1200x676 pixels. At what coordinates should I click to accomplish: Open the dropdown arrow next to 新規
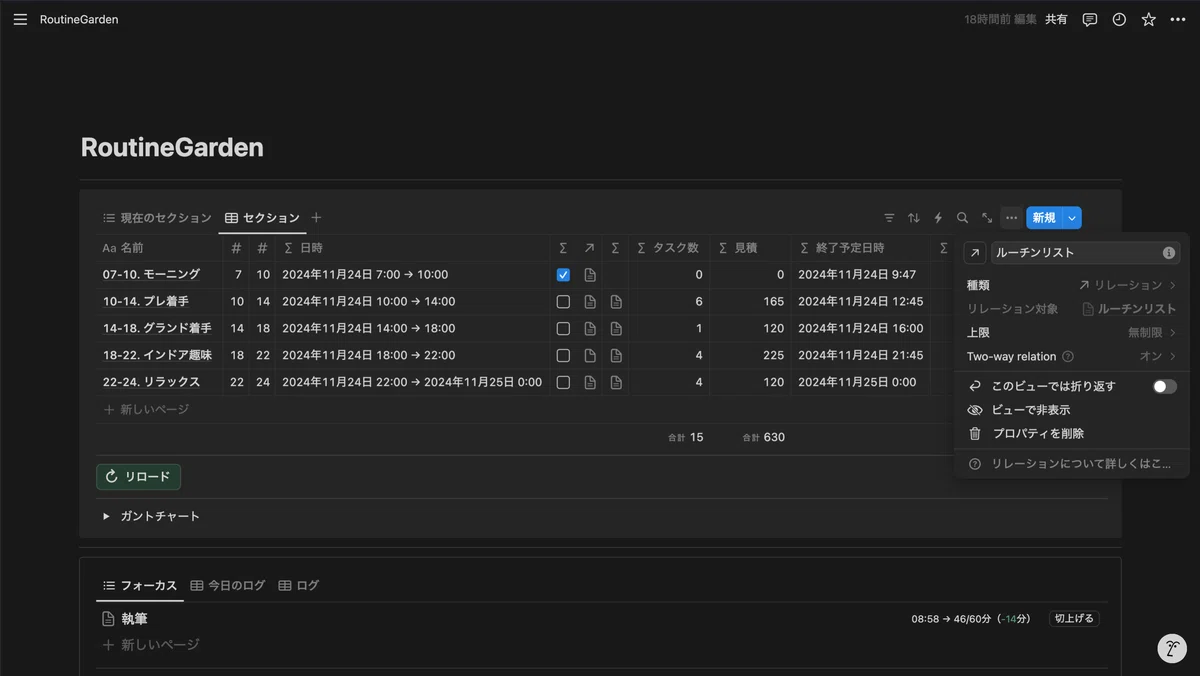1072,217
